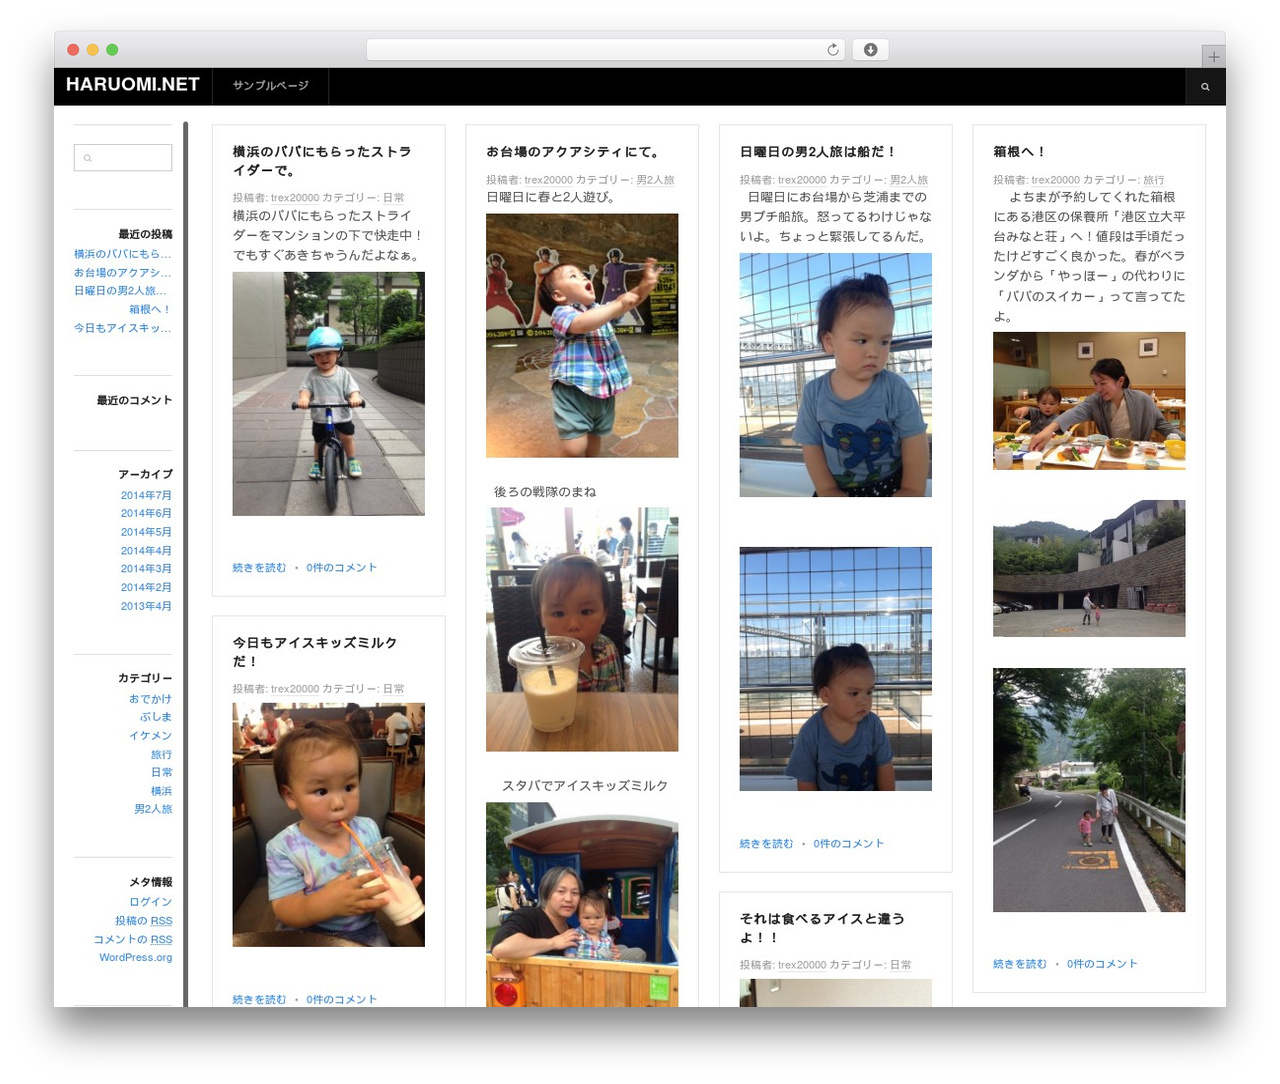Select the おでかけ category
1280x1084 pixels.
[x=150, y=699]
